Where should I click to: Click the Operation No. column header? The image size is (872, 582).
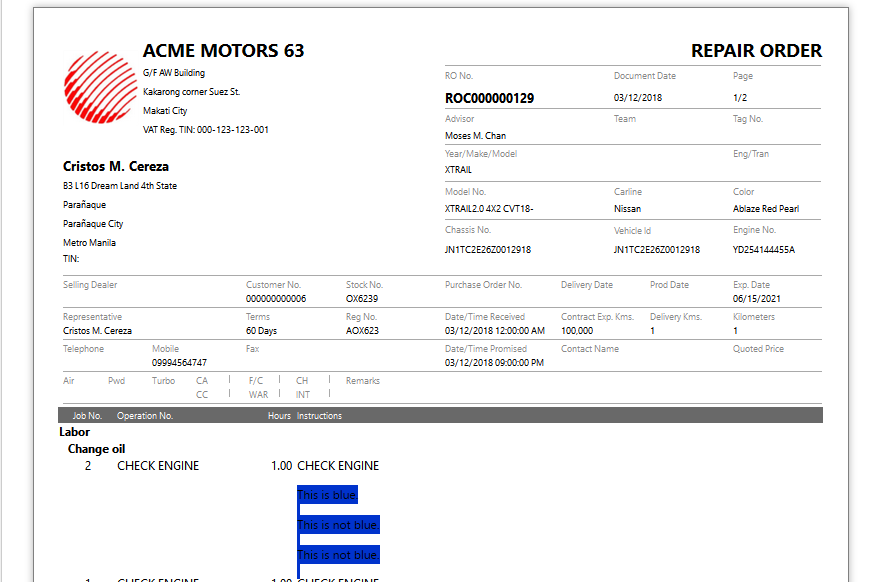(145, 415)
